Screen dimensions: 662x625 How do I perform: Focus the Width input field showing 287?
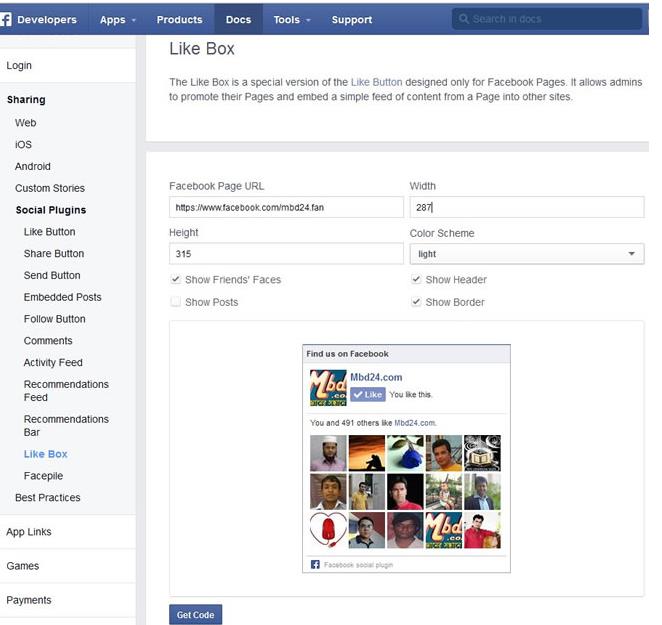[x=527, y=207]
